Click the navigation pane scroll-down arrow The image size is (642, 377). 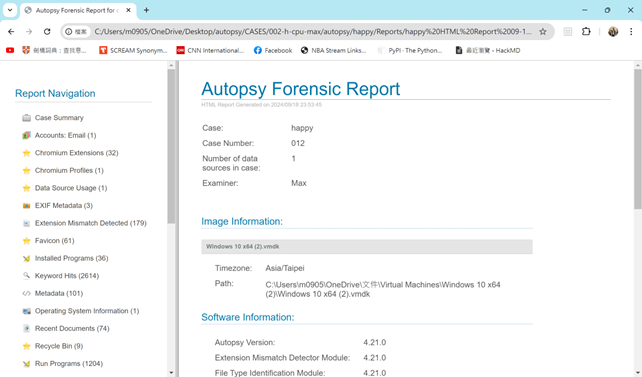(x=171, y=372)
